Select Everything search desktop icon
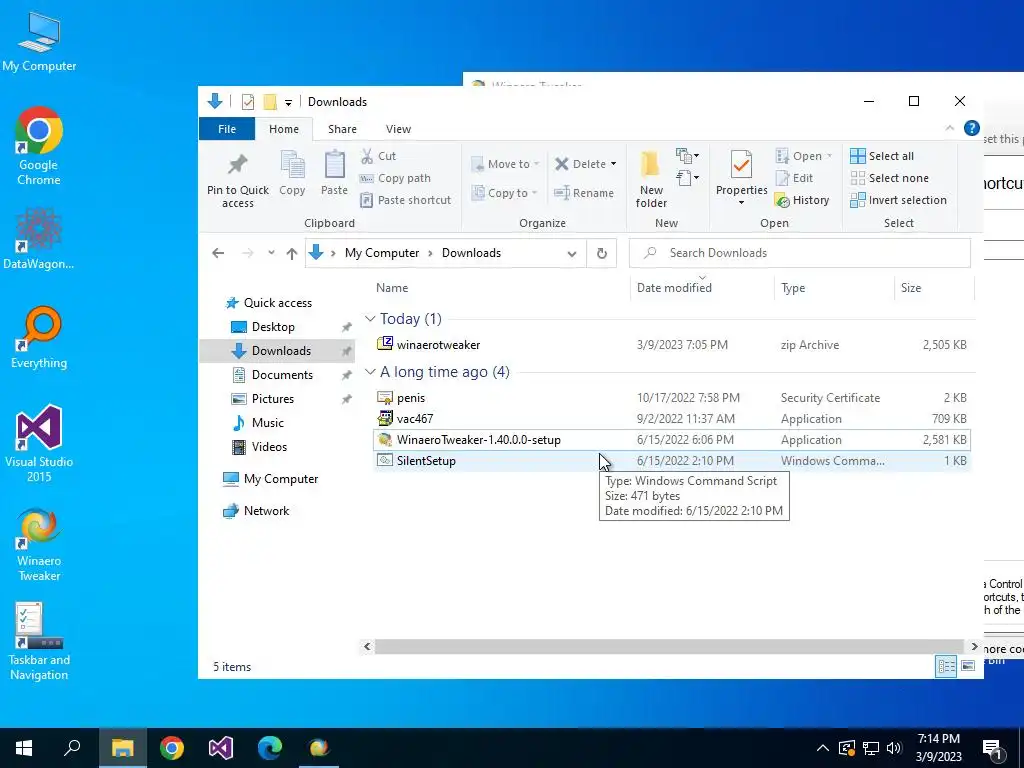 (39, 338)
